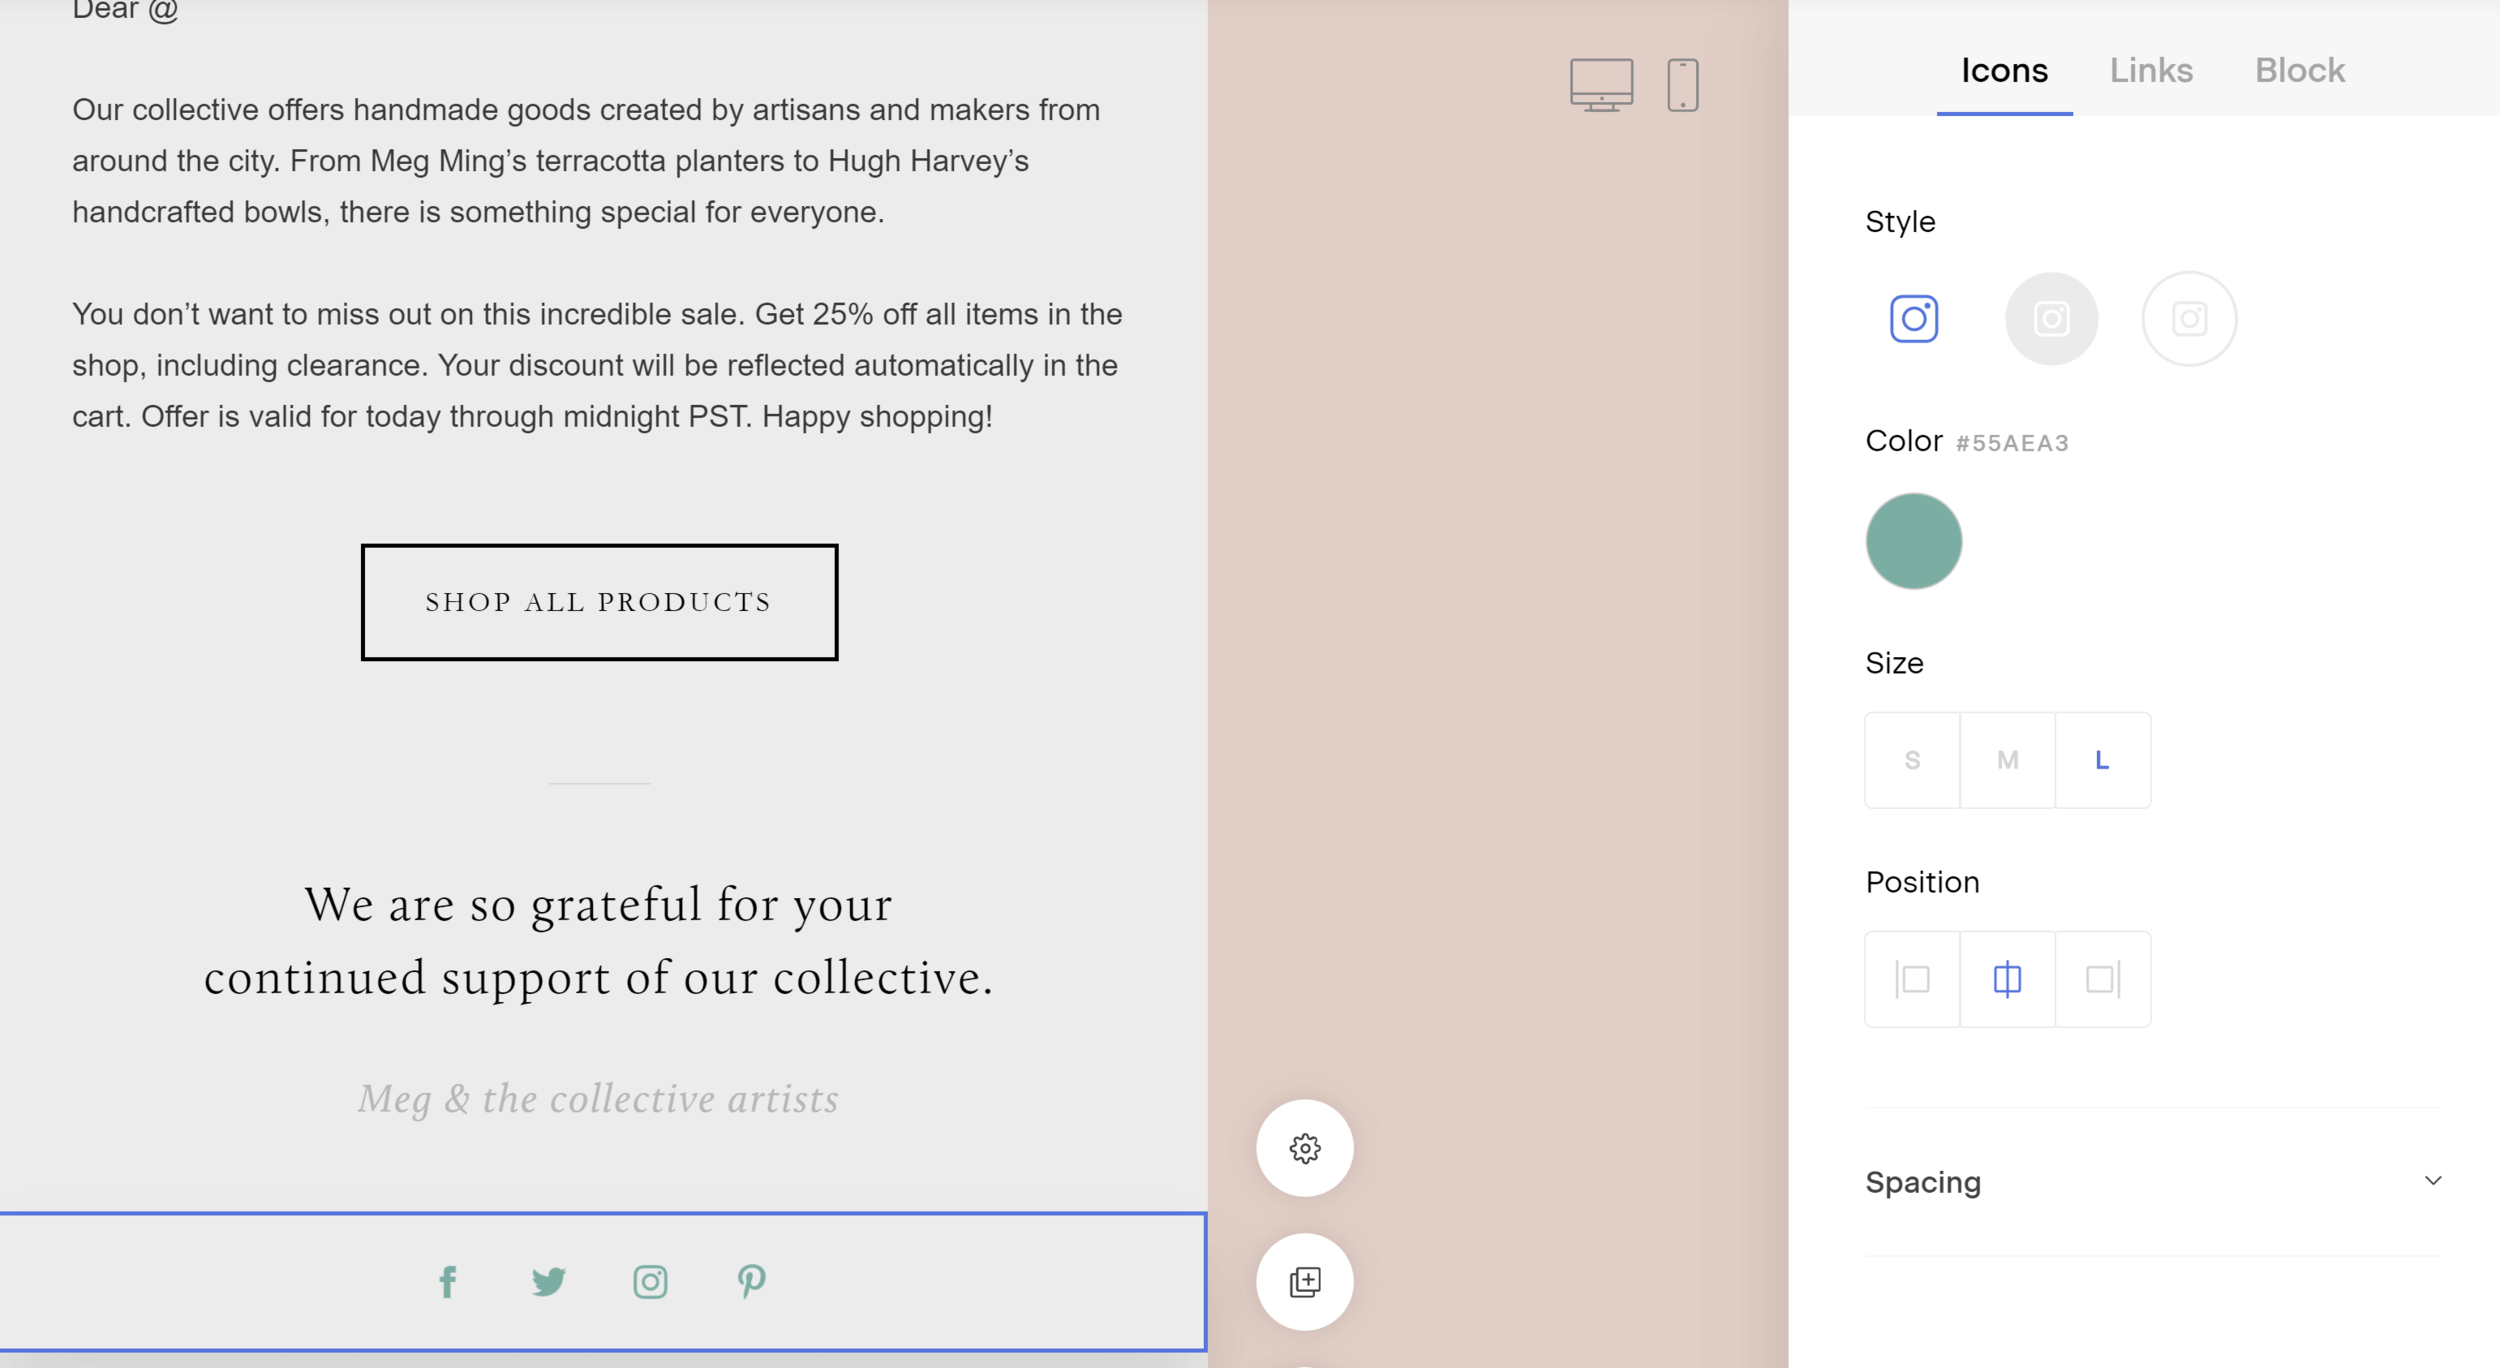Image resolution: width=2500 pixels, height=1368 pixels.
Task: Open the green icon color swatch
Action: tap(1913, 540)
